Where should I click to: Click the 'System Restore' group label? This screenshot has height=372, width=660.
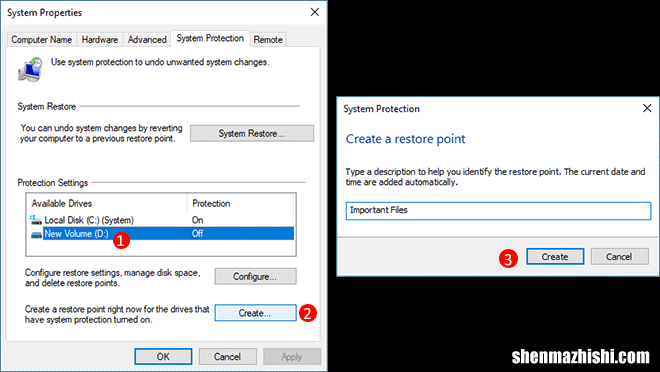(x=46, y=106)
